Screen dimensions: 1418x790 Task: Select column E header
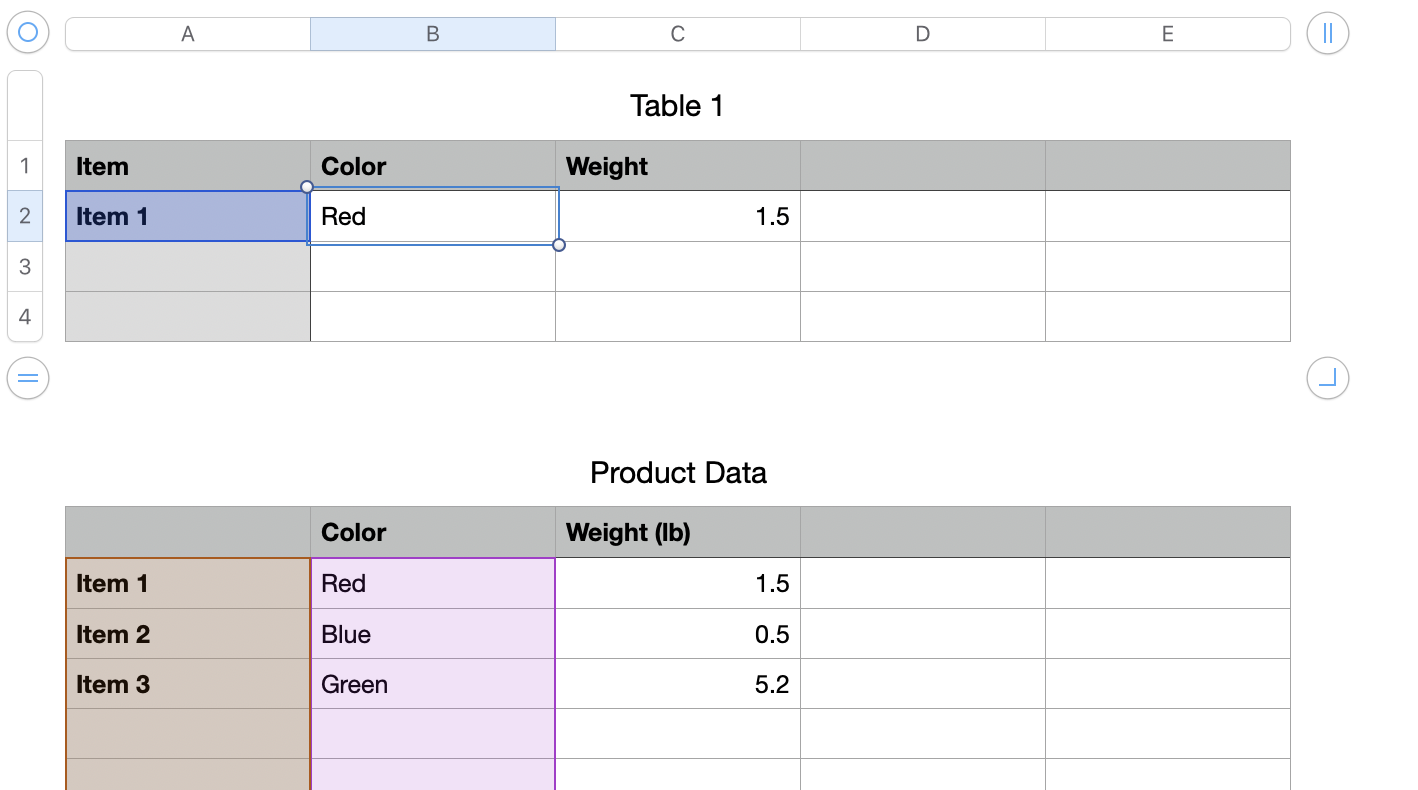coord(1167,34)
